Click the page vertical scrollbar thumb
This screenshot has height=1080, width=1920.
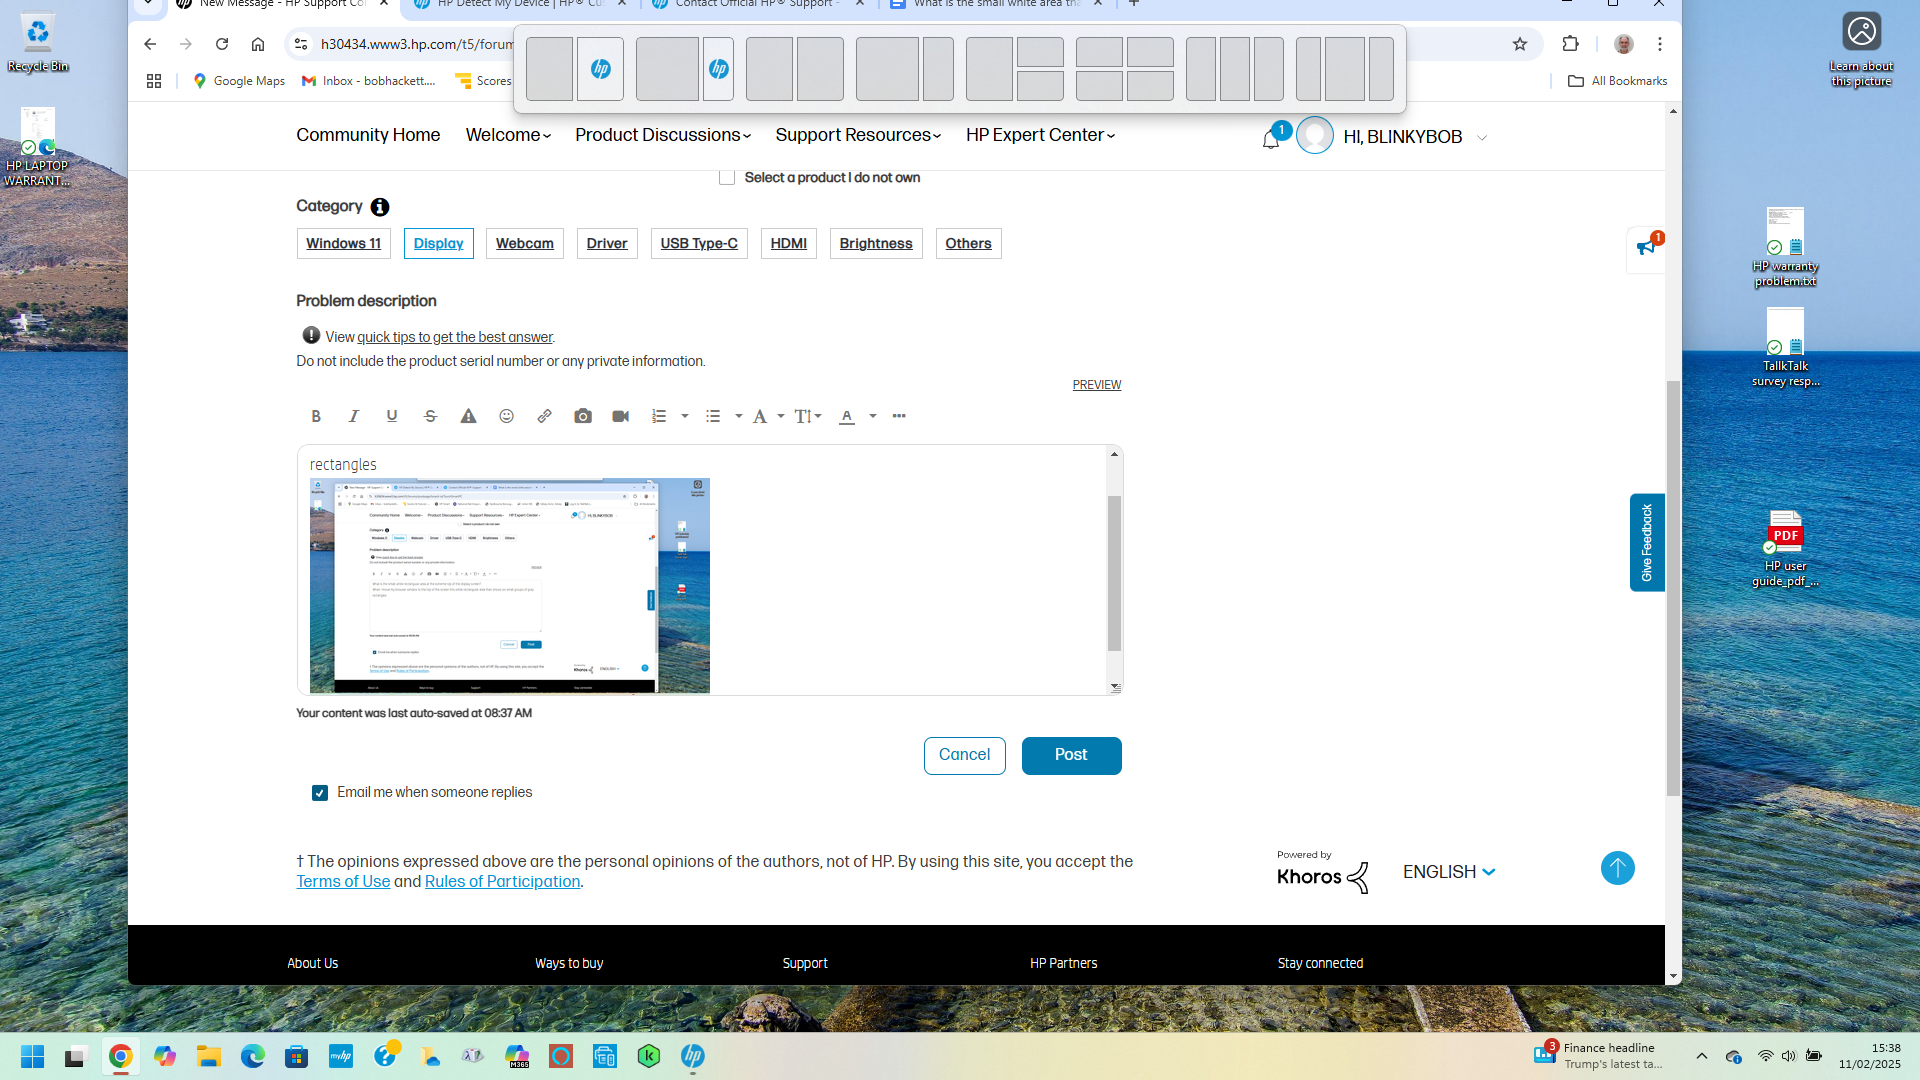coord(1673,588)
